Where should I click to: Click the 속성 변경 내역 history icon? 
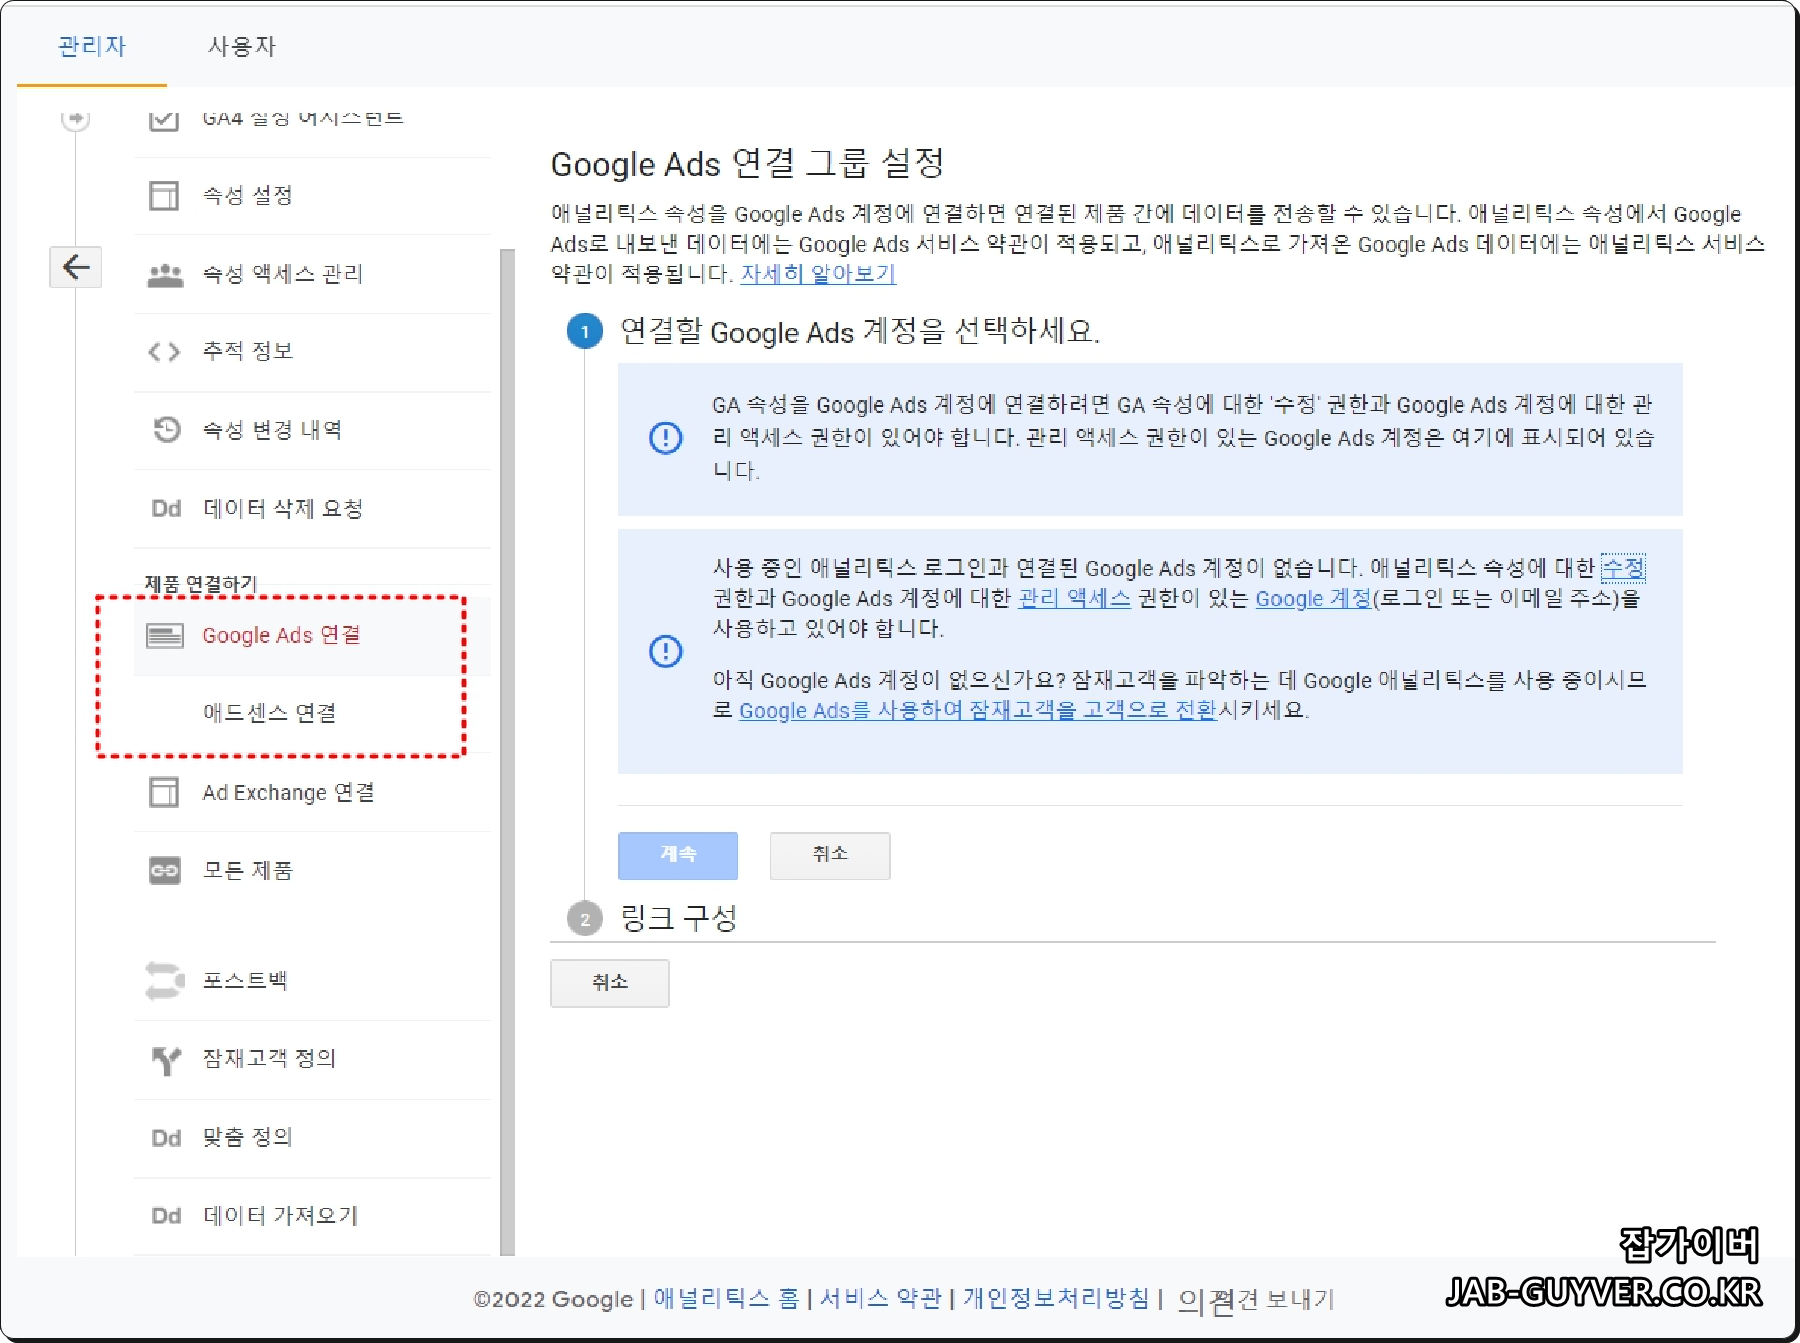coord(166,430)
